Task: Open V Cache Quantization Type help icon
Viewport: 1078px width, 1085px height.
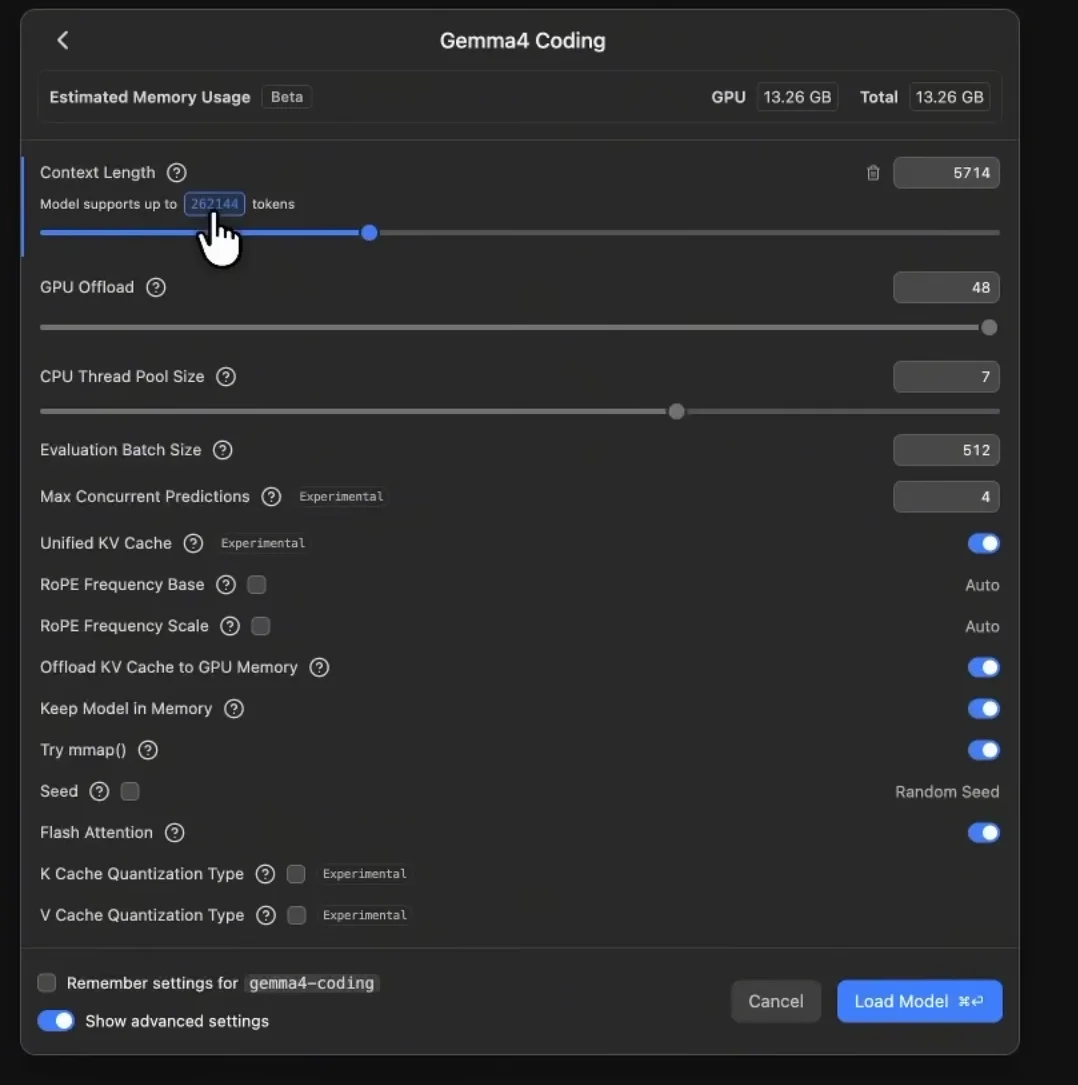Action: point(266,915)
